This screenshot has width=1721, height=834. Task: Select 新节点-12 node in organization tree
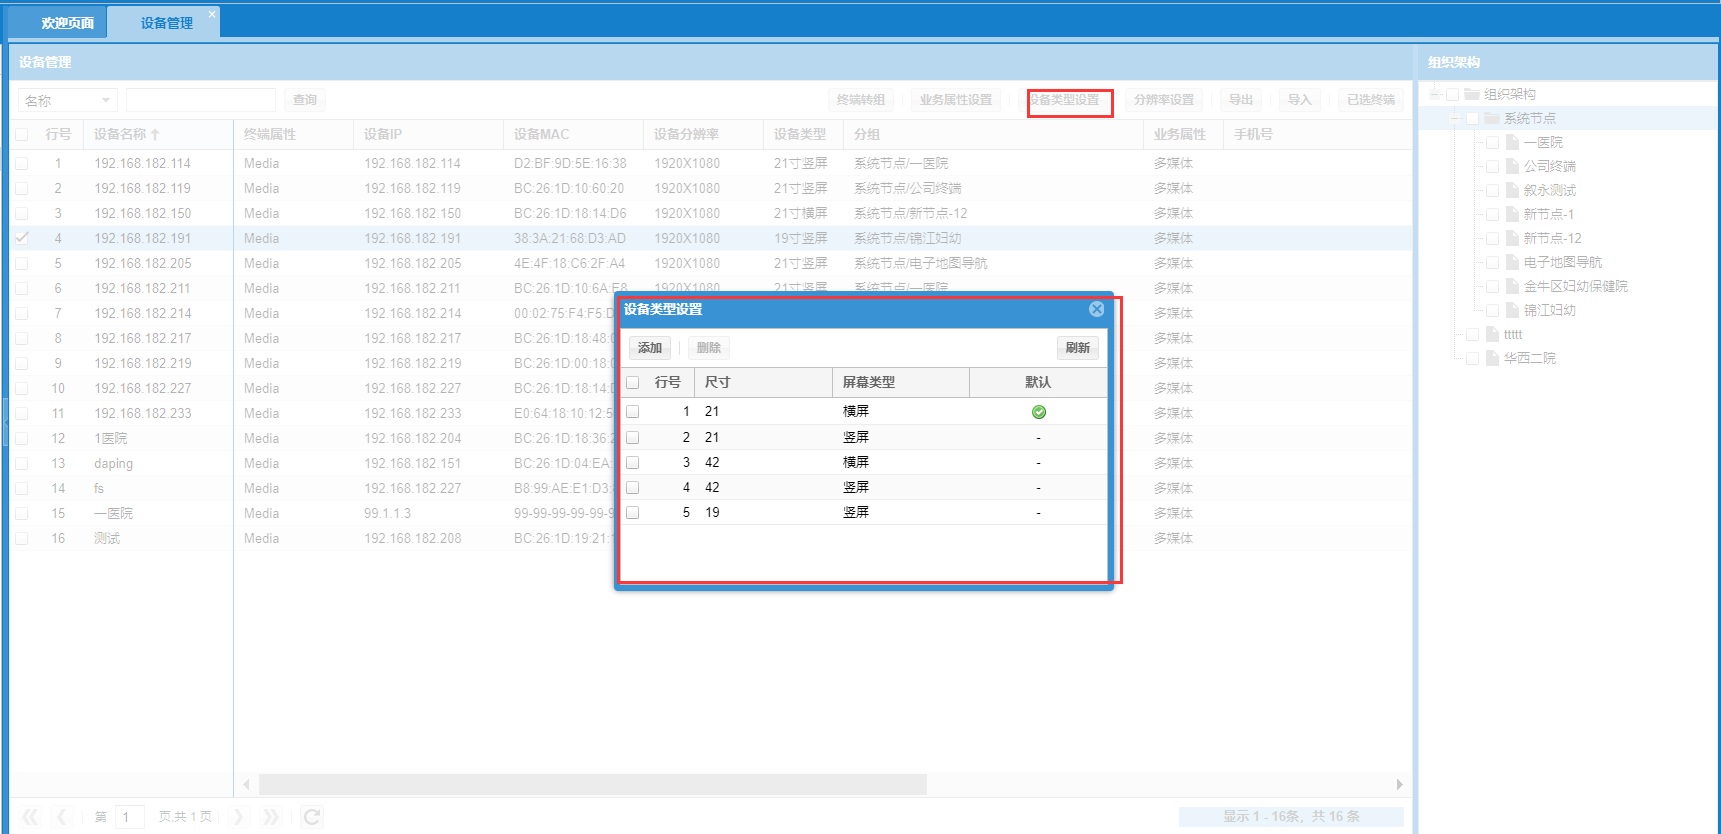[1552, 238]
